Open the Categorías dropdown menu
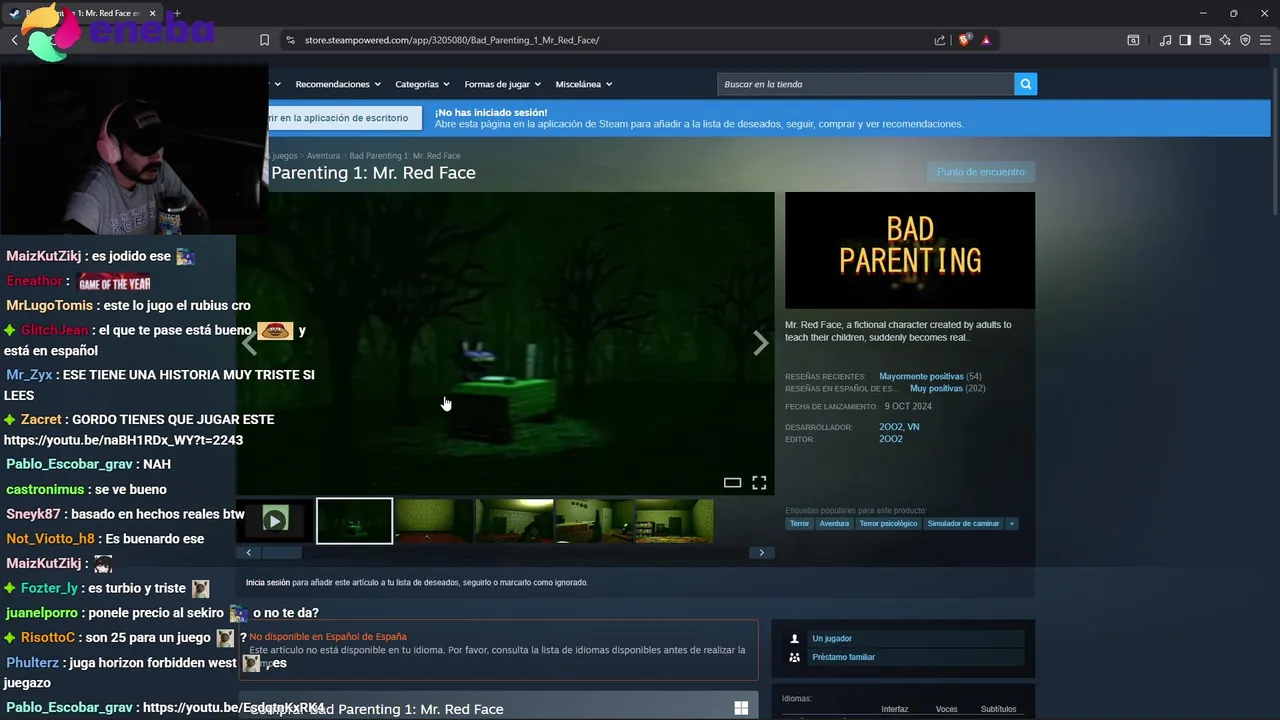 pyautogui.click(x=422, y=84)
